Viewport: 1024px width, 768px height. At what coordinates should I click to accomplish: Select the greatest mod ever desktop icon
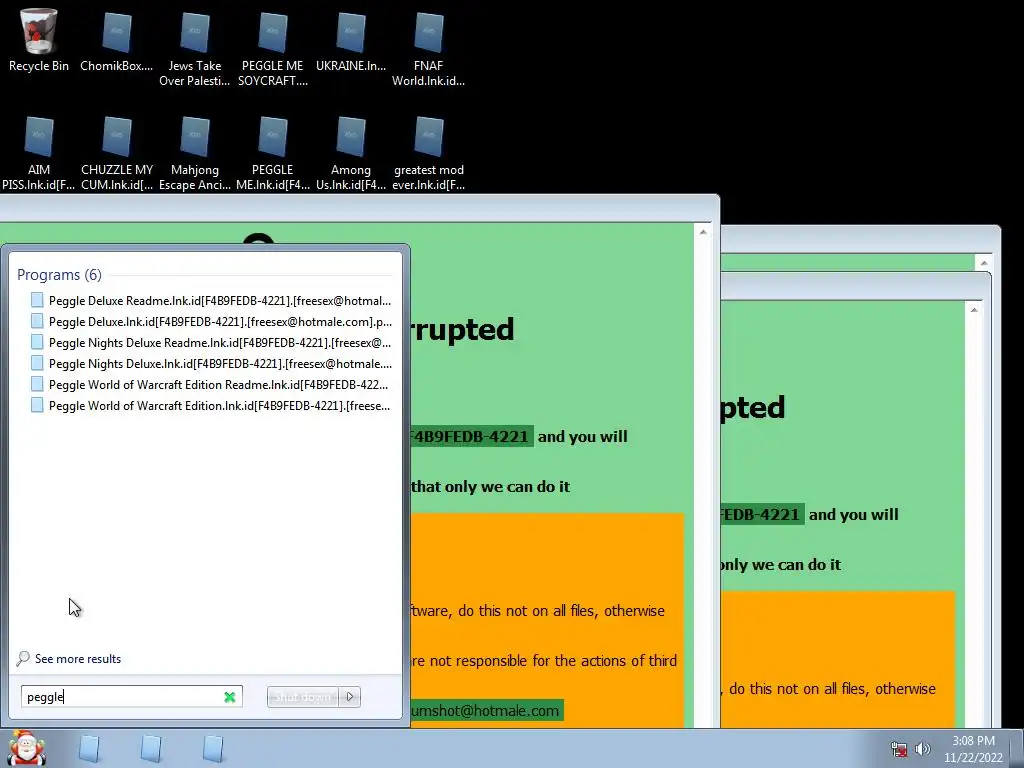428,153
